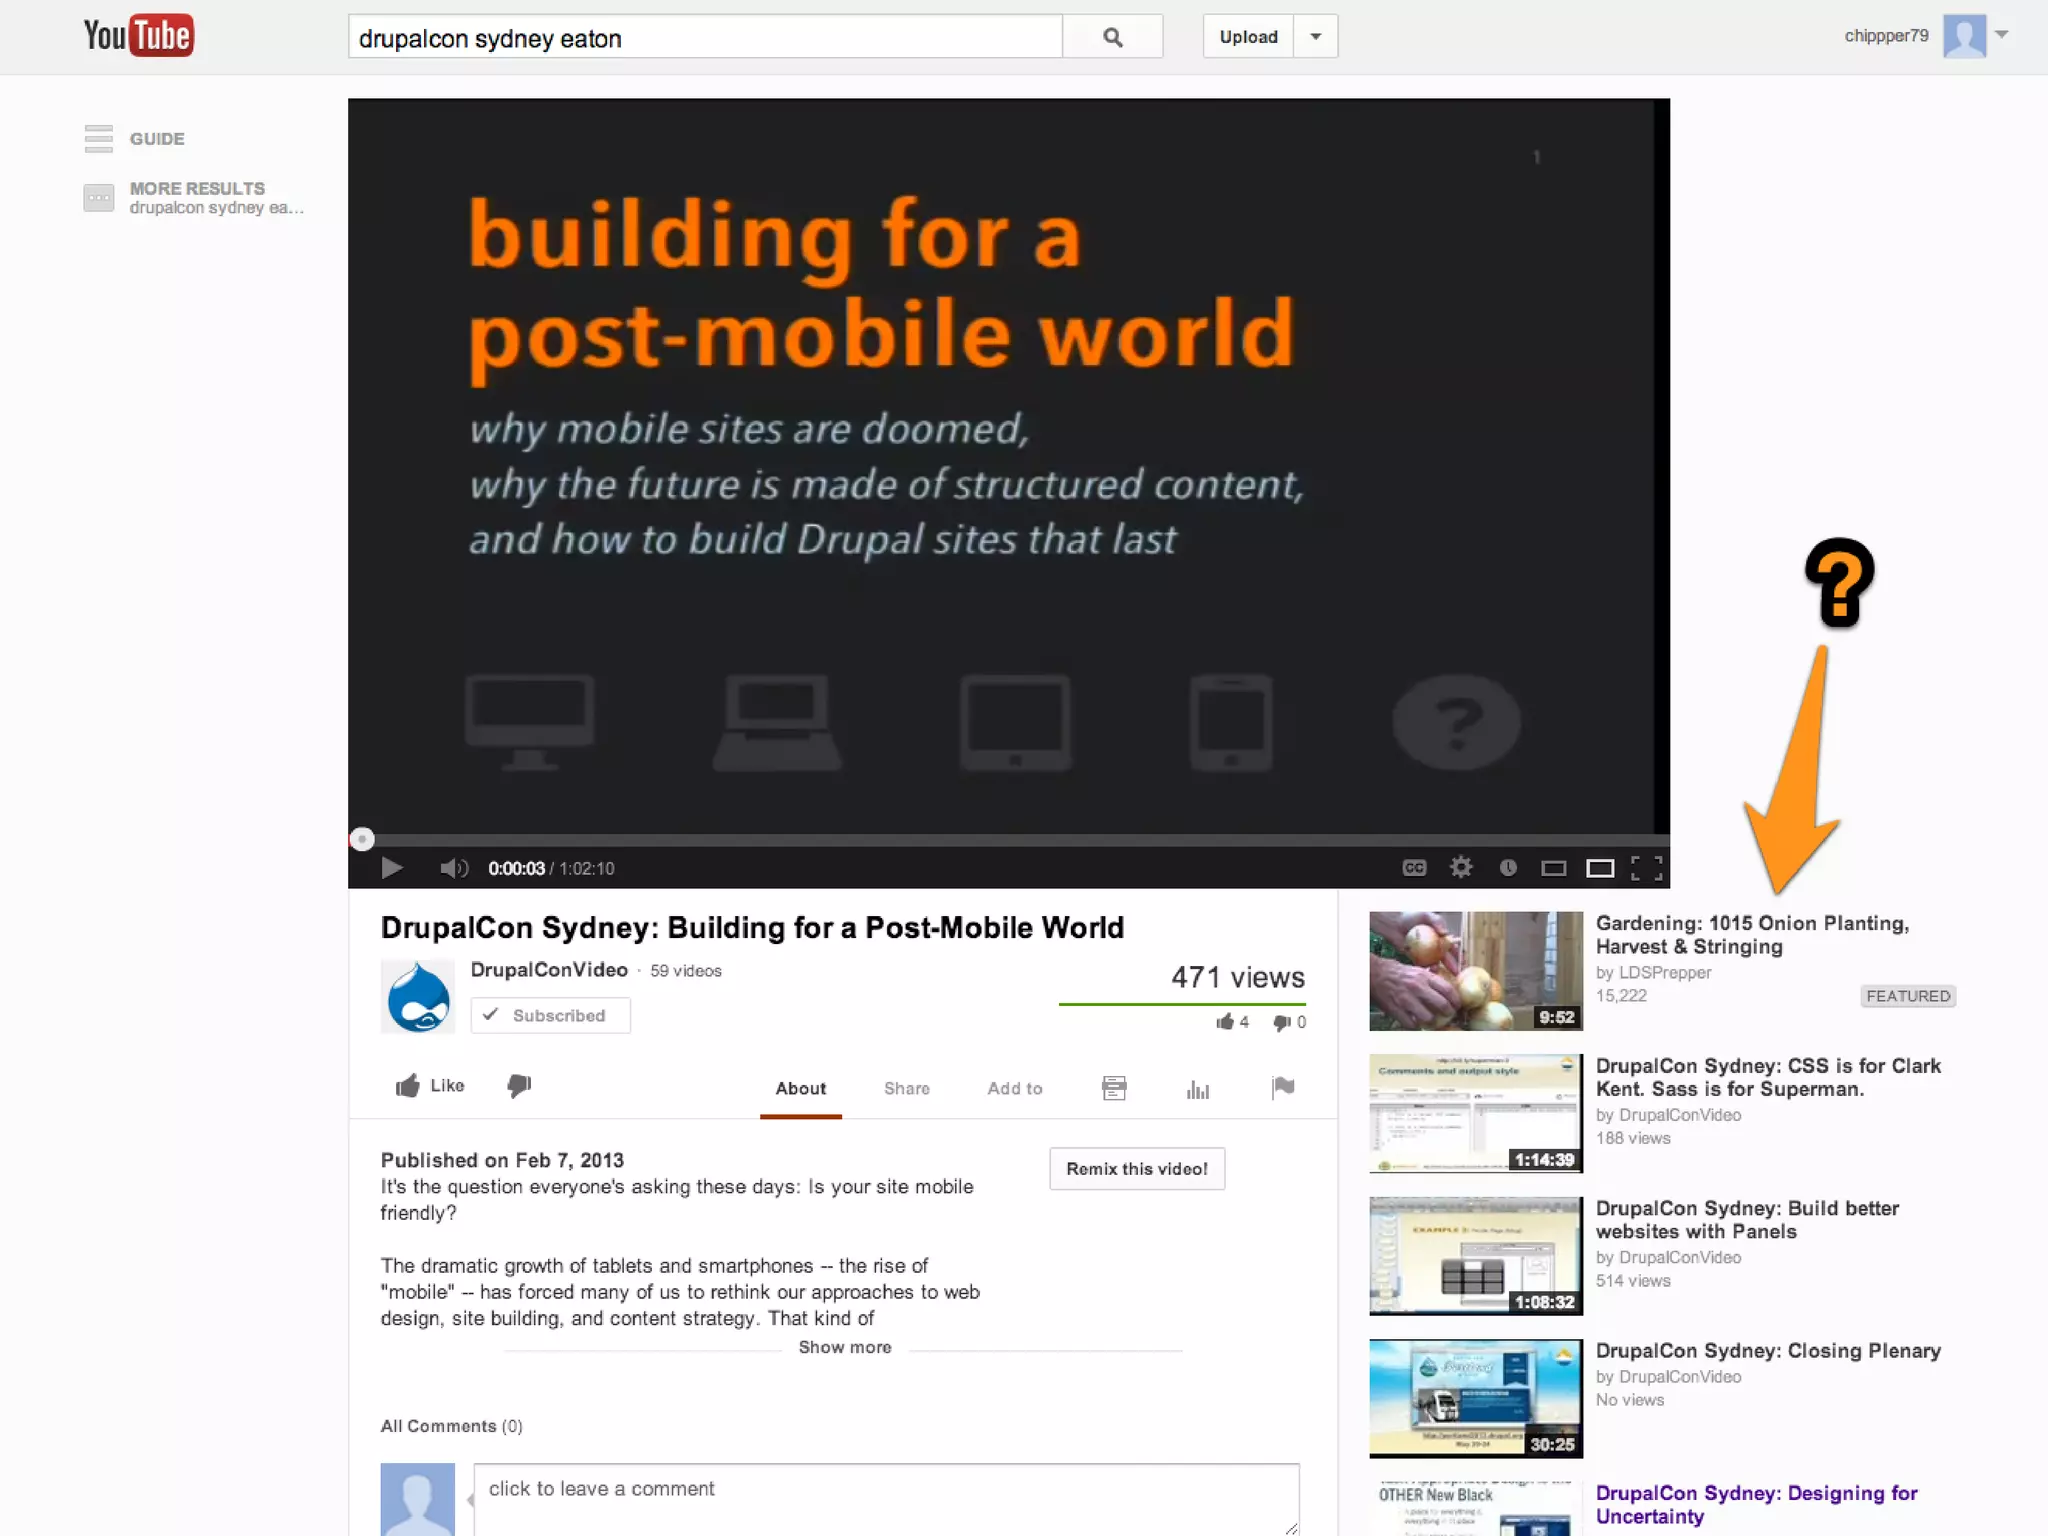Like the video
The width and height of the screenshot is (2048, 1536).
[430, 1086]
